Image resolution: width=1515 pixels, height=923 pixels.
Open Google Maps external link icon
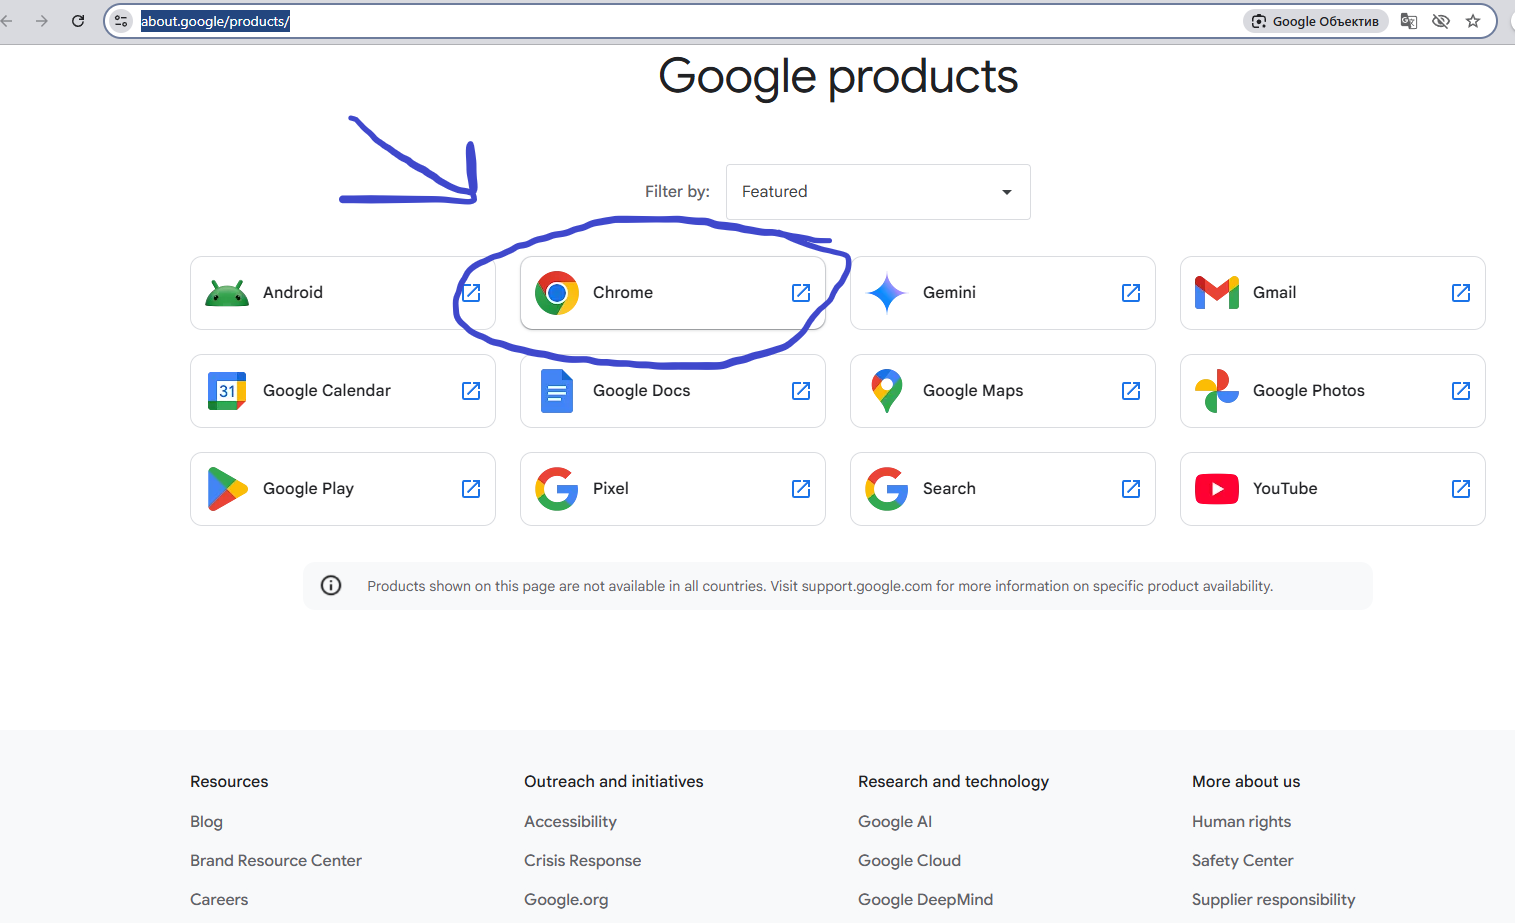(x=1131, y=391)
